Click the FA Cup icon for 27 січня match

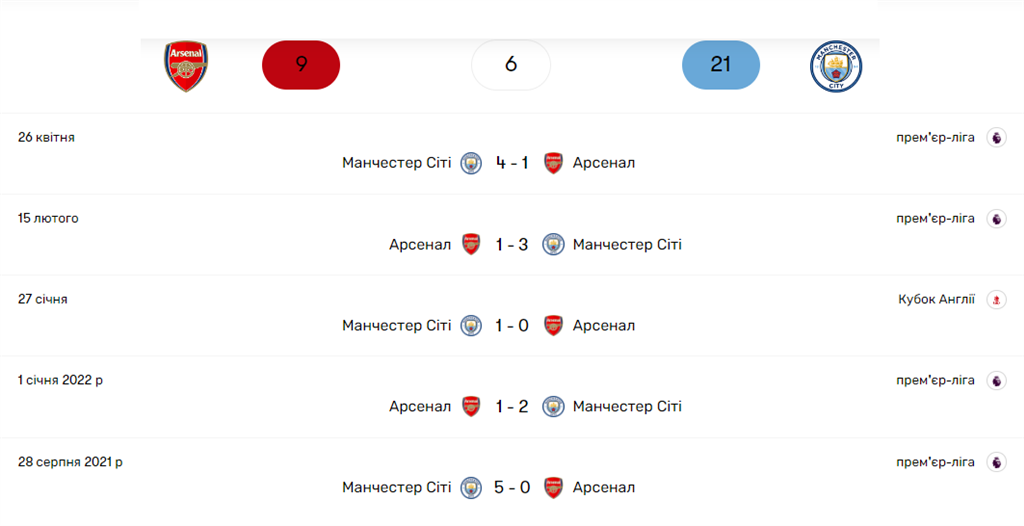[996, 300]
